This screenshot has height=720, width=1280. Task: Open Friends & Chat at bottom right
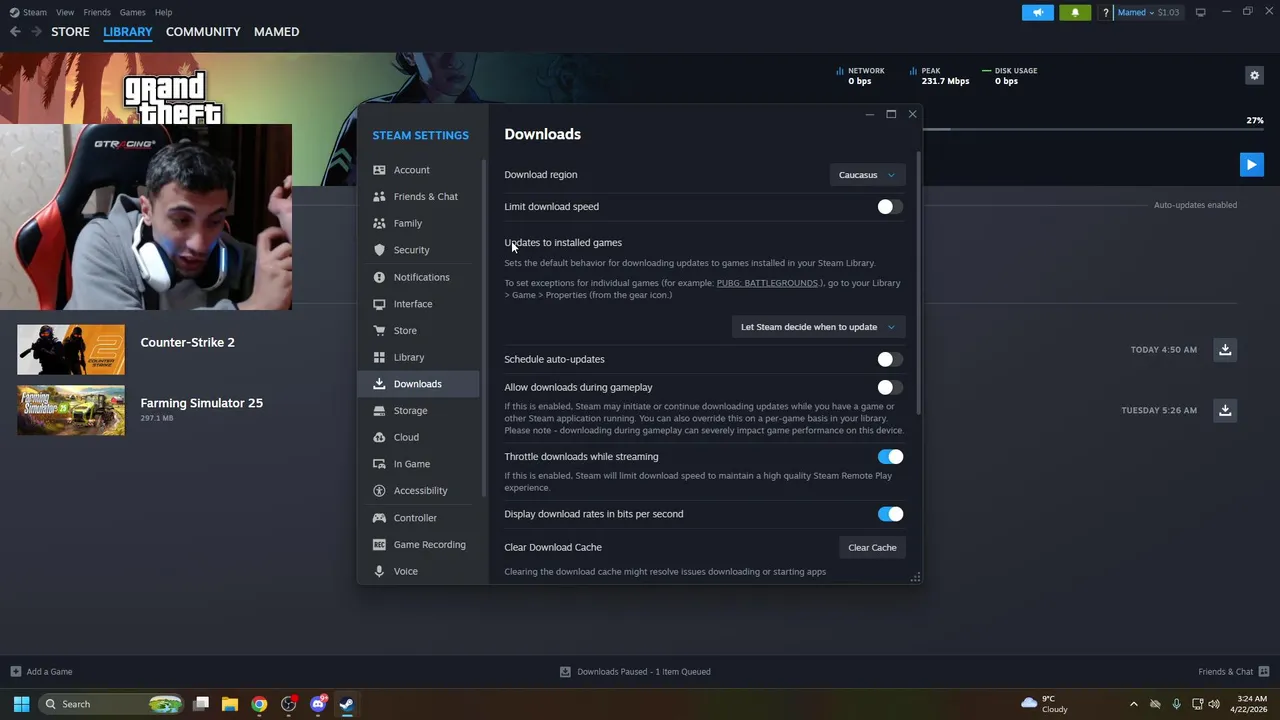(1233, 672)
